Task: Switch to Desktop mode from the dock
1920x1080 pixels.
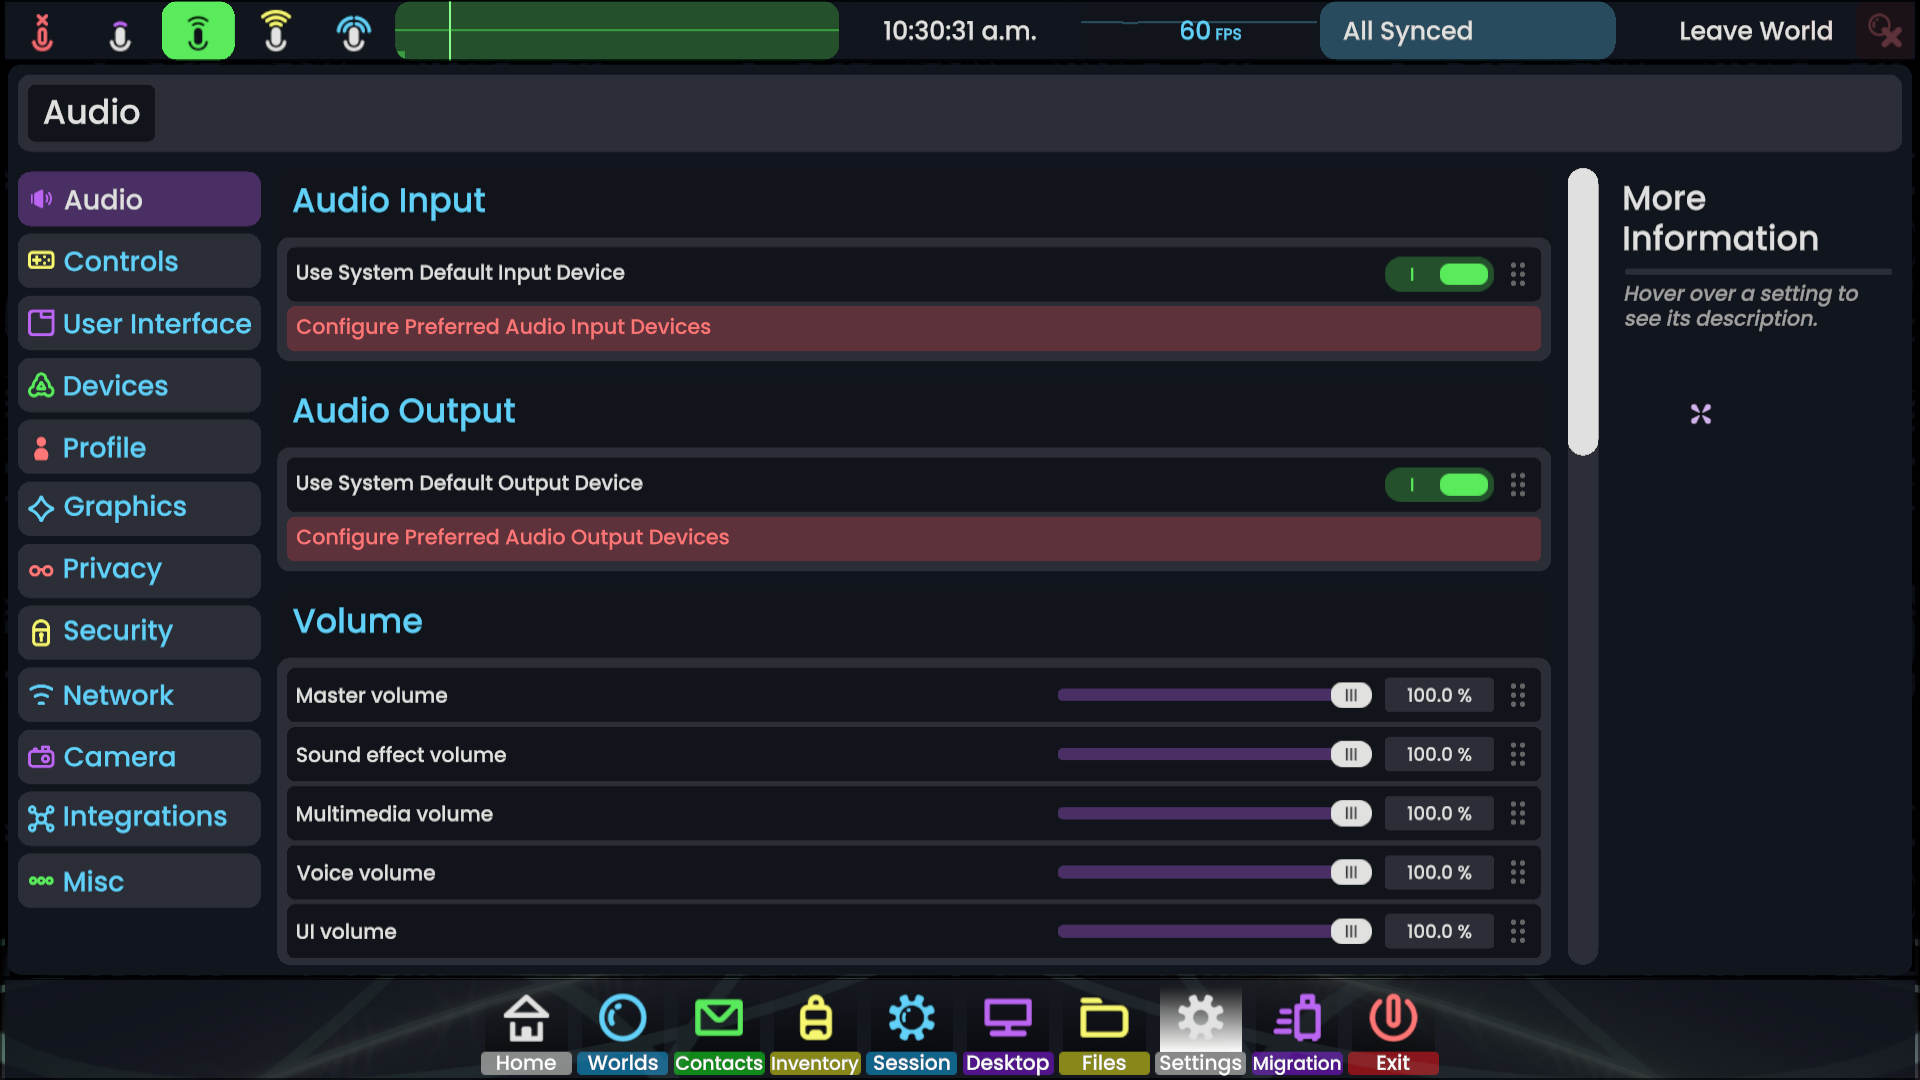Action: click(1007, 1030)
